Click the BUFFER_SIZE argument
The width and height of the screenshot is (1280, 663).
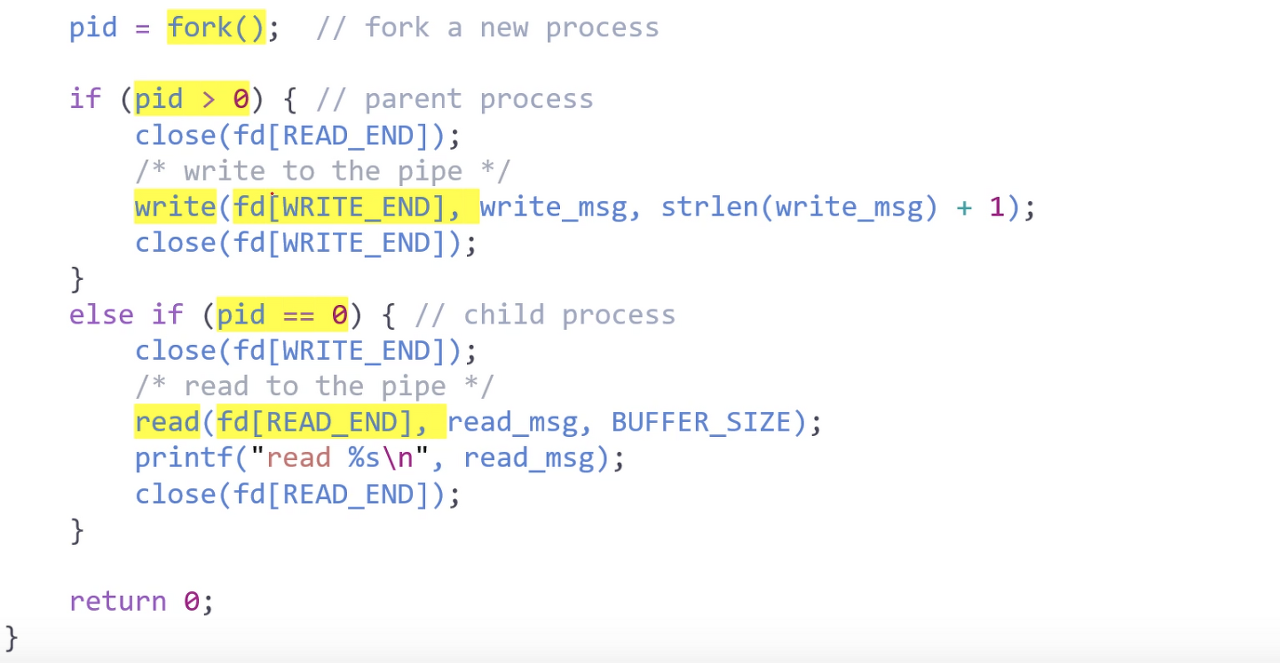coord(701,422)
